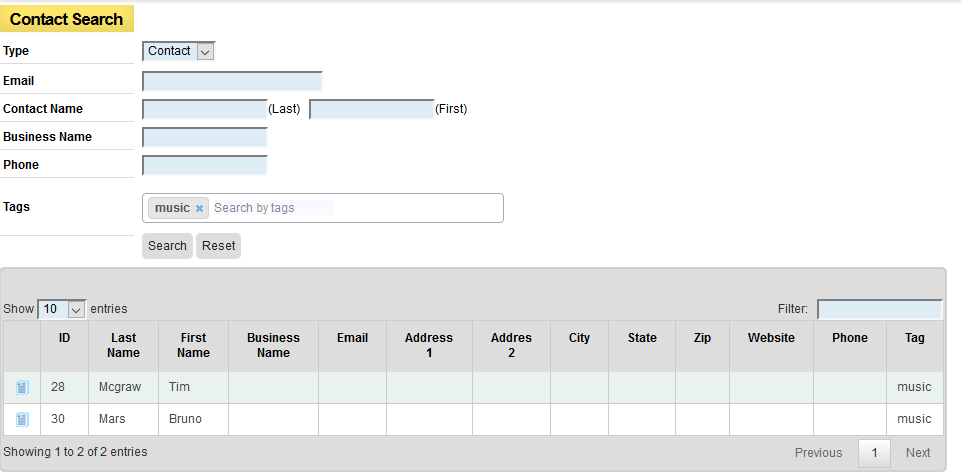Open the Type dropdown

179,51
